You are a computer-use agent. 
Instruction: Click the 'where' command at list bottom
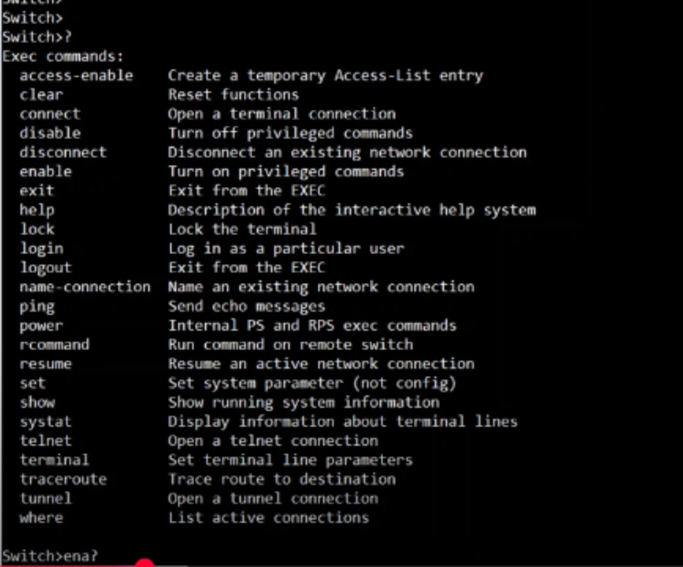(x=41, y=518)
